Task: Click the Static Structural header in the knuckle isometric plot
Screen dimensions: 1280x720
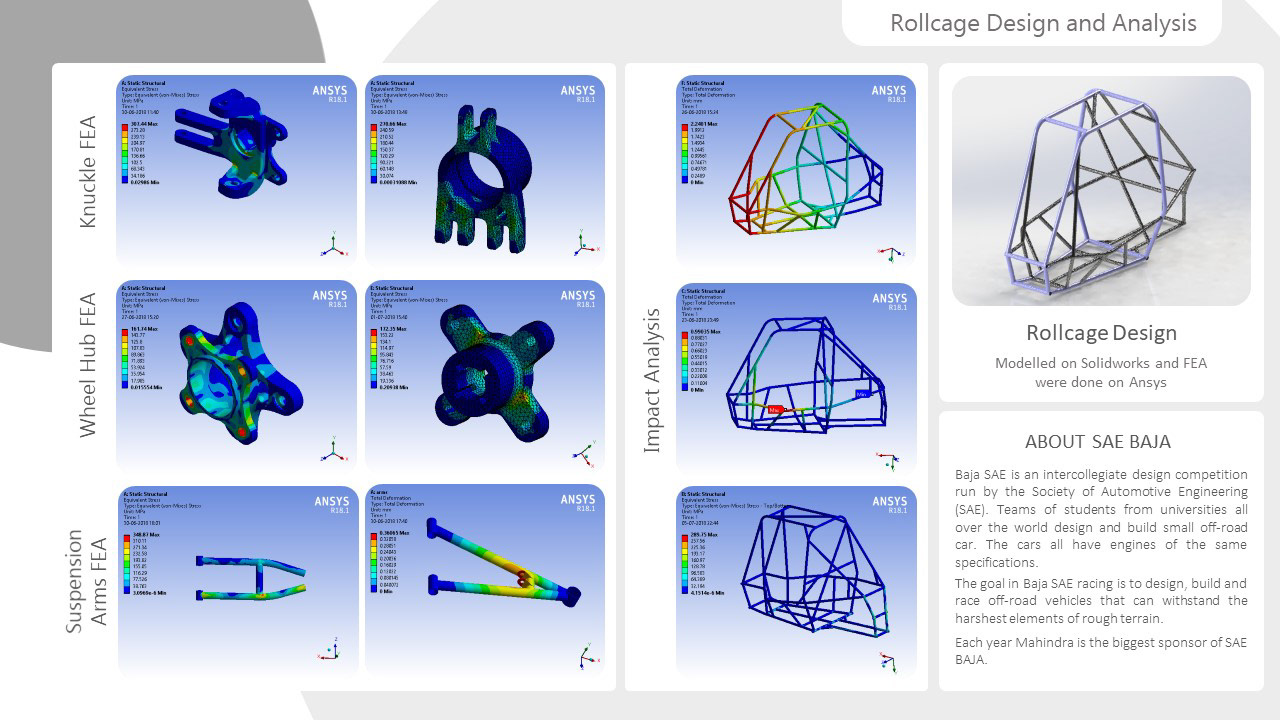Action: [x=142, y=83]
